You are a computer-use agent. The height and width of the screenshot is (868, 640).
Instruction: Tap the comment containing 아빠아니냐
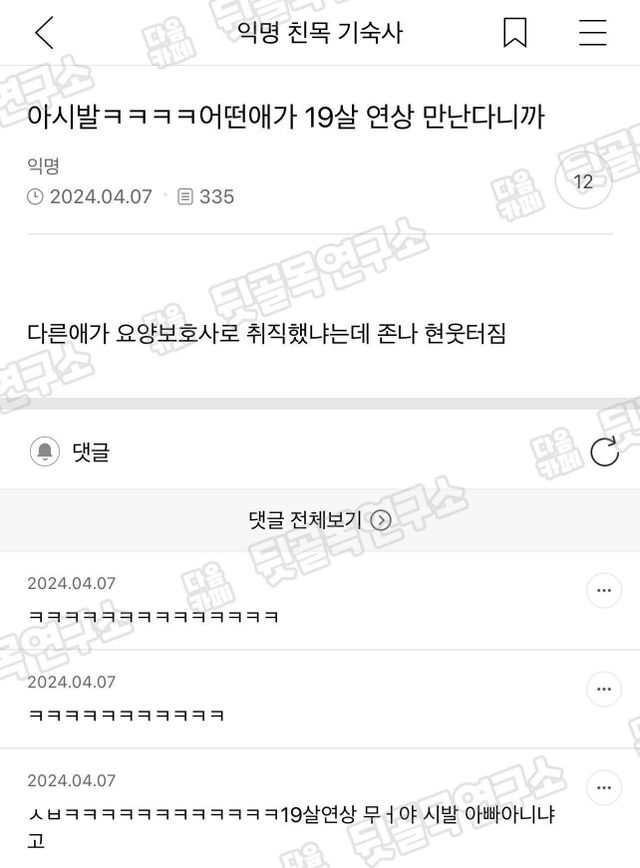[291, 827]
